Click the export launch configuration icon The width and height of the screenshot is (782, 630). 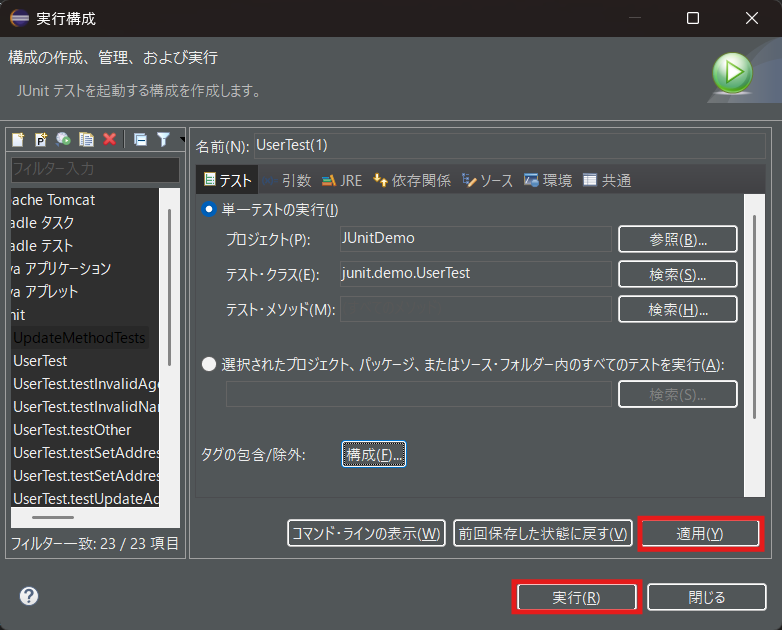(63, 140)
